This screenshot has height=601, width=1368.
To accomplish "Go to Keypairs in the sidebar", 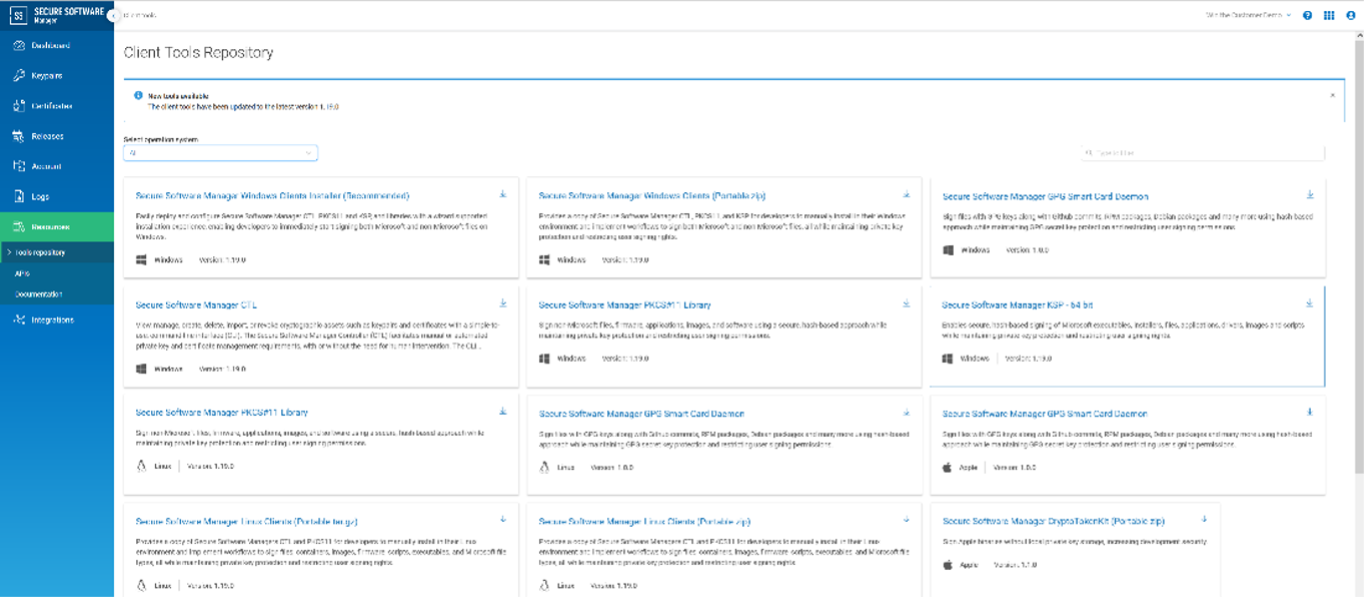I will pos(47,76).
